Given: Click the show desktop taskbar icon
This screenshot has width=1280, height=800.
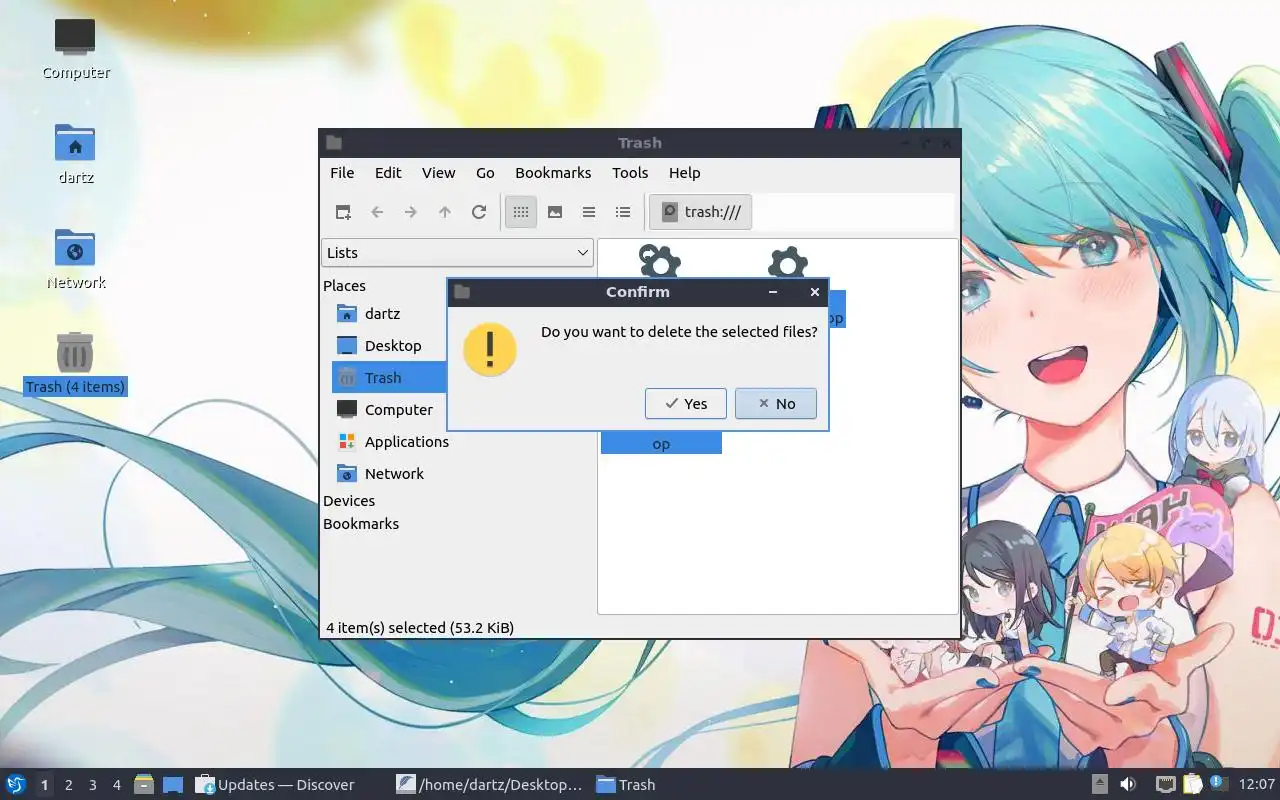Looking at the screenshot, I should point(172,785).
